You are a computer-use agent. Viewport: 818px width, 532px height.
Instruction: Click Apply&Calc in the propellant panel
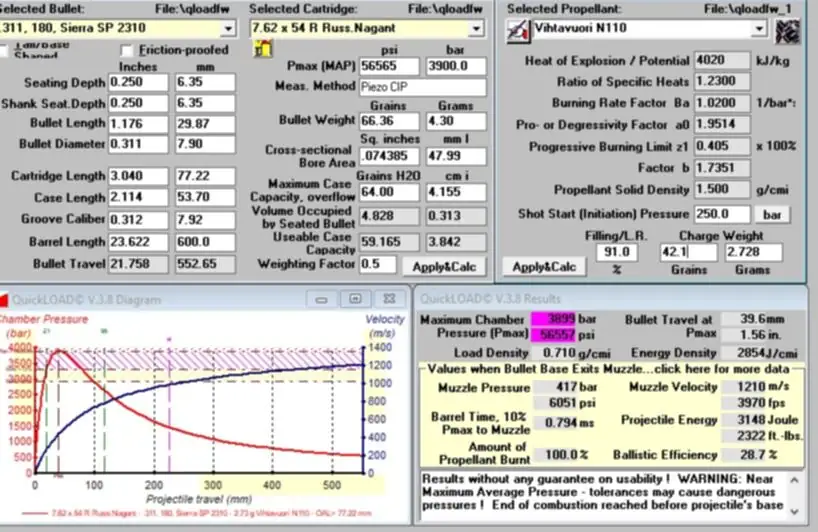pos(544,267)
